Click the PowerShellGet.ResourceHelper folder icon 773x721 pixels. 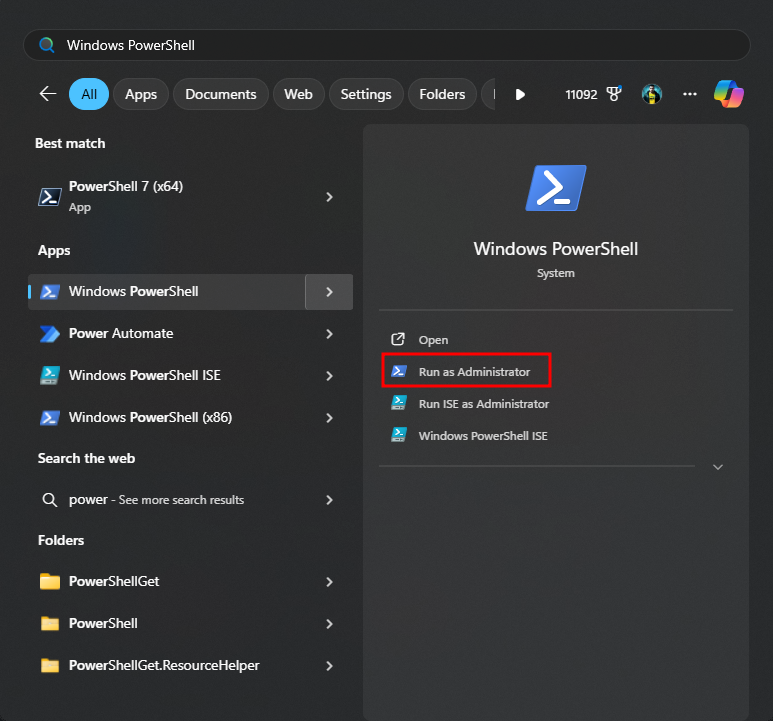50,665
